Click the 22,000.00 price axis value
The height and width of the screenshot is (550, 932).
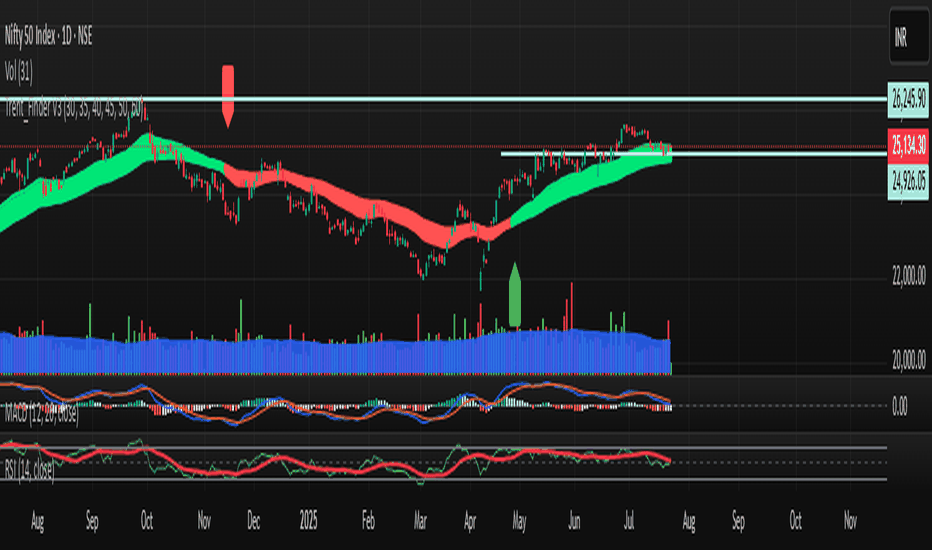[x=908, y=276]
